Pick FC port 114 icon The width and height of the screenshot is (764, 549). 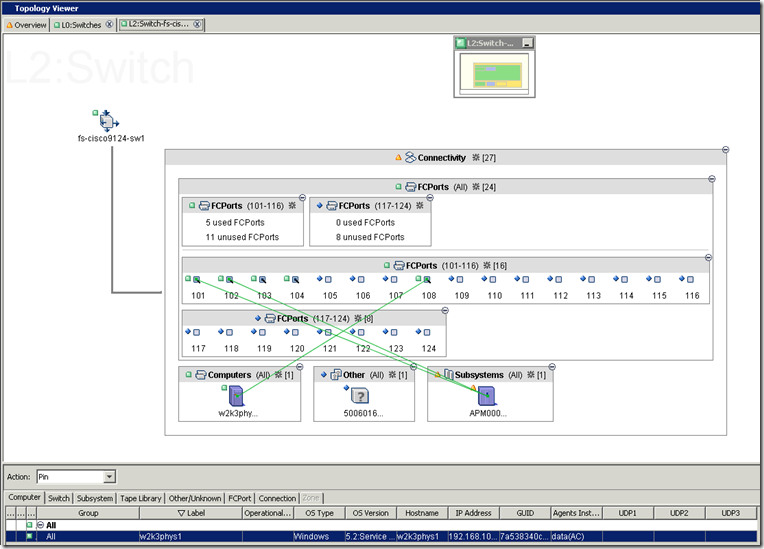pos(625,280)
